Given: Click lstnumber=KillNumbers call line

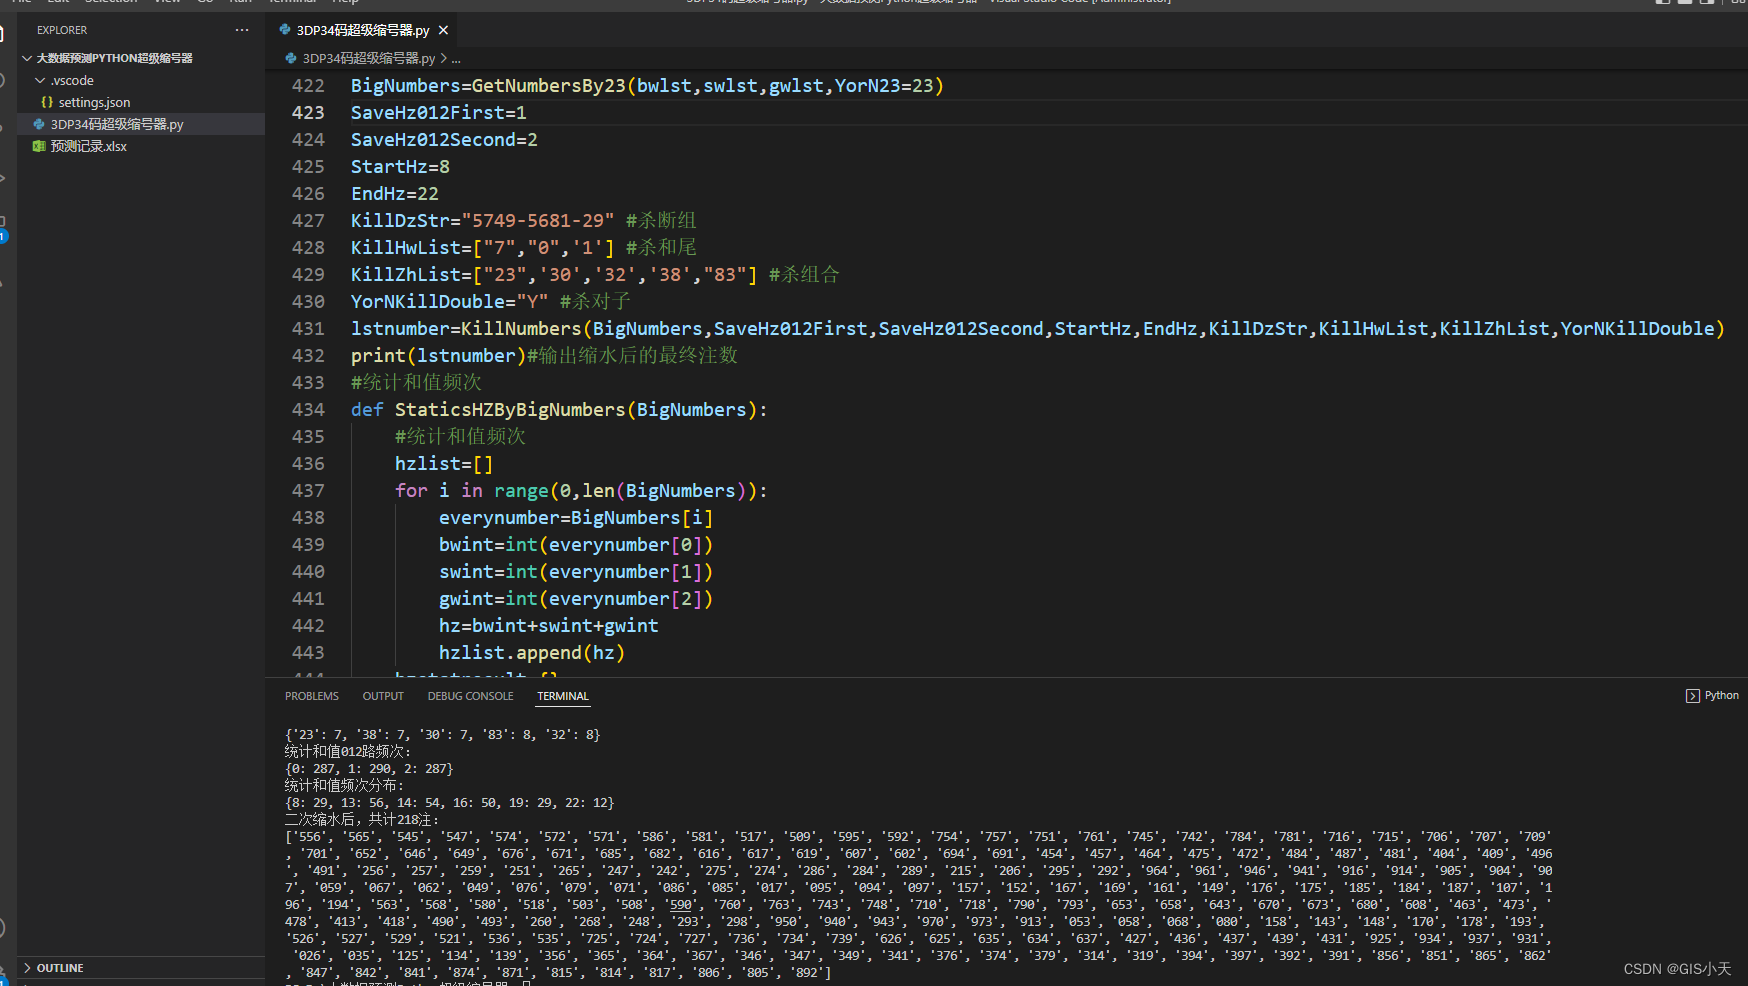Looking at the screenshot, I should pyautogui.click(x=1038, y=329).
